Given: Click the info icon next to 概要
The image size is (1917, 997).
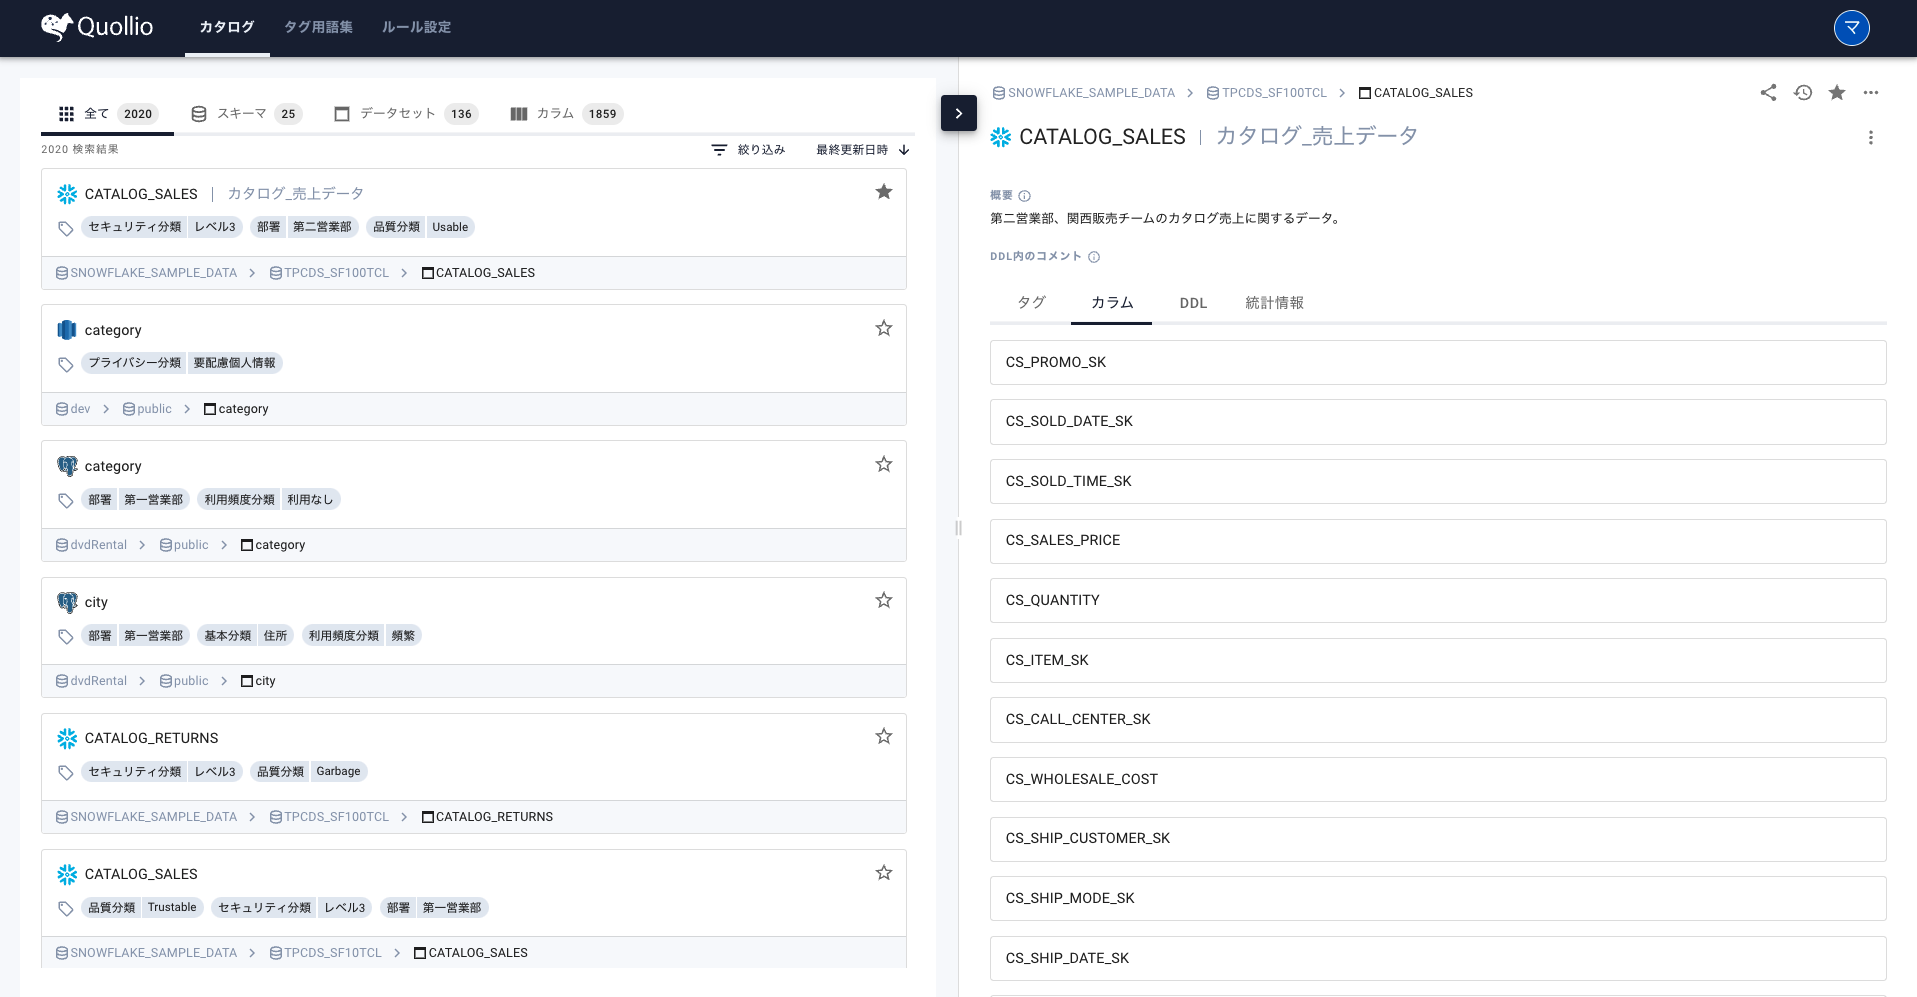Looking at the screenshot, I should (x=1023, y=195).
